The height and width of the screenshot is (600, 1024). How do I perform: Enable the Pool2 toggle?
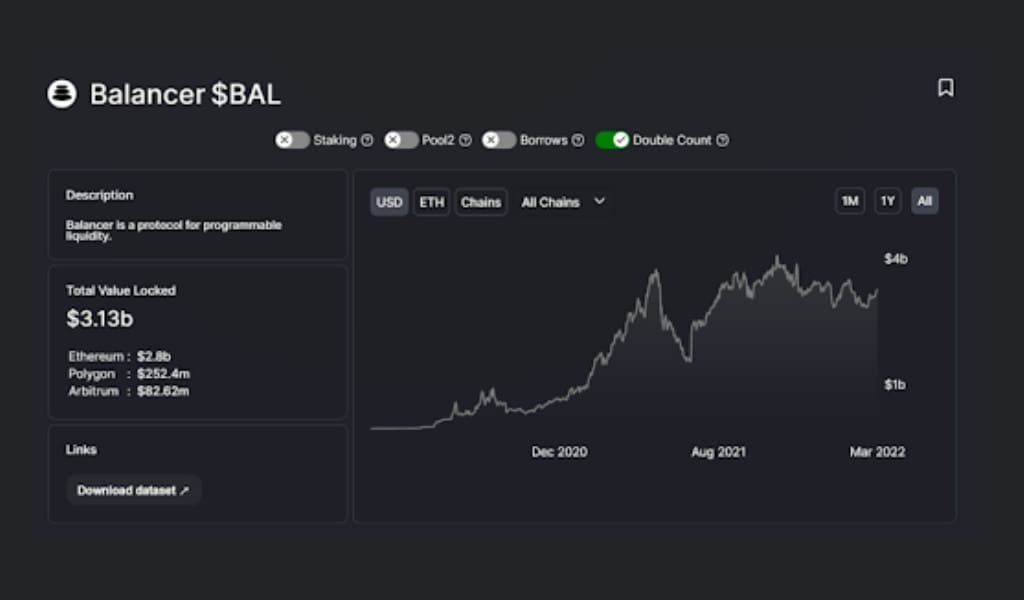(x=401, y=140)
